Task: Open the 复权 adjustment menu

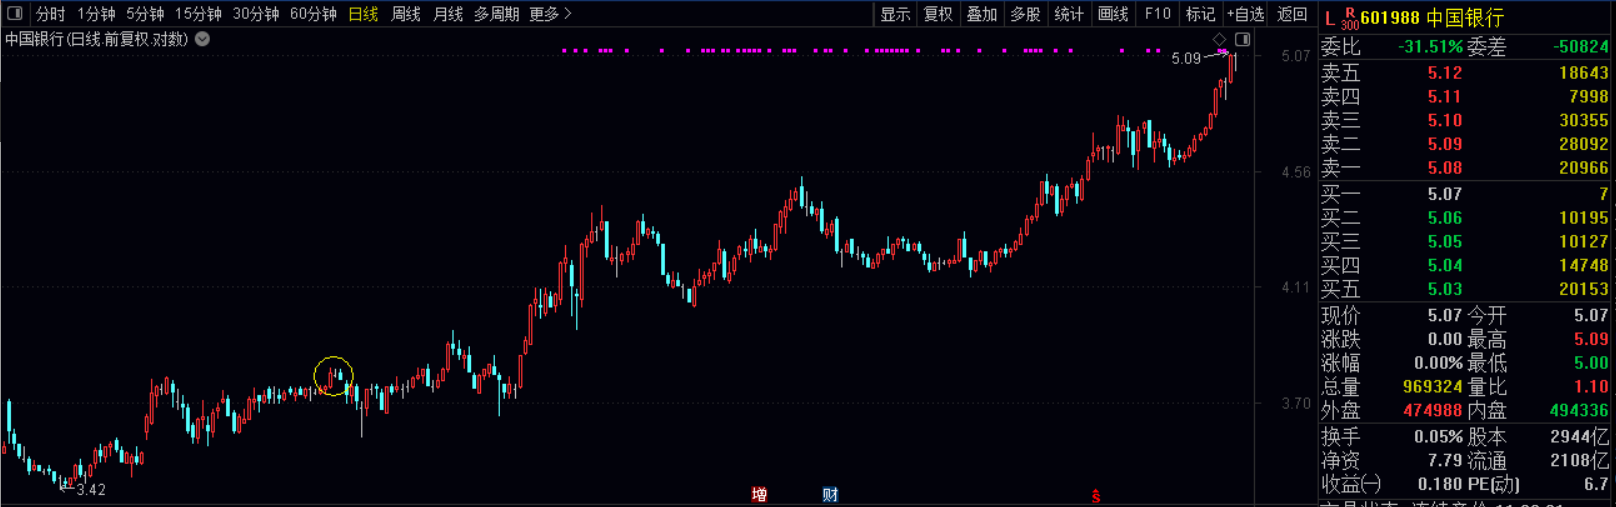Action: click(x=938, y=14)
